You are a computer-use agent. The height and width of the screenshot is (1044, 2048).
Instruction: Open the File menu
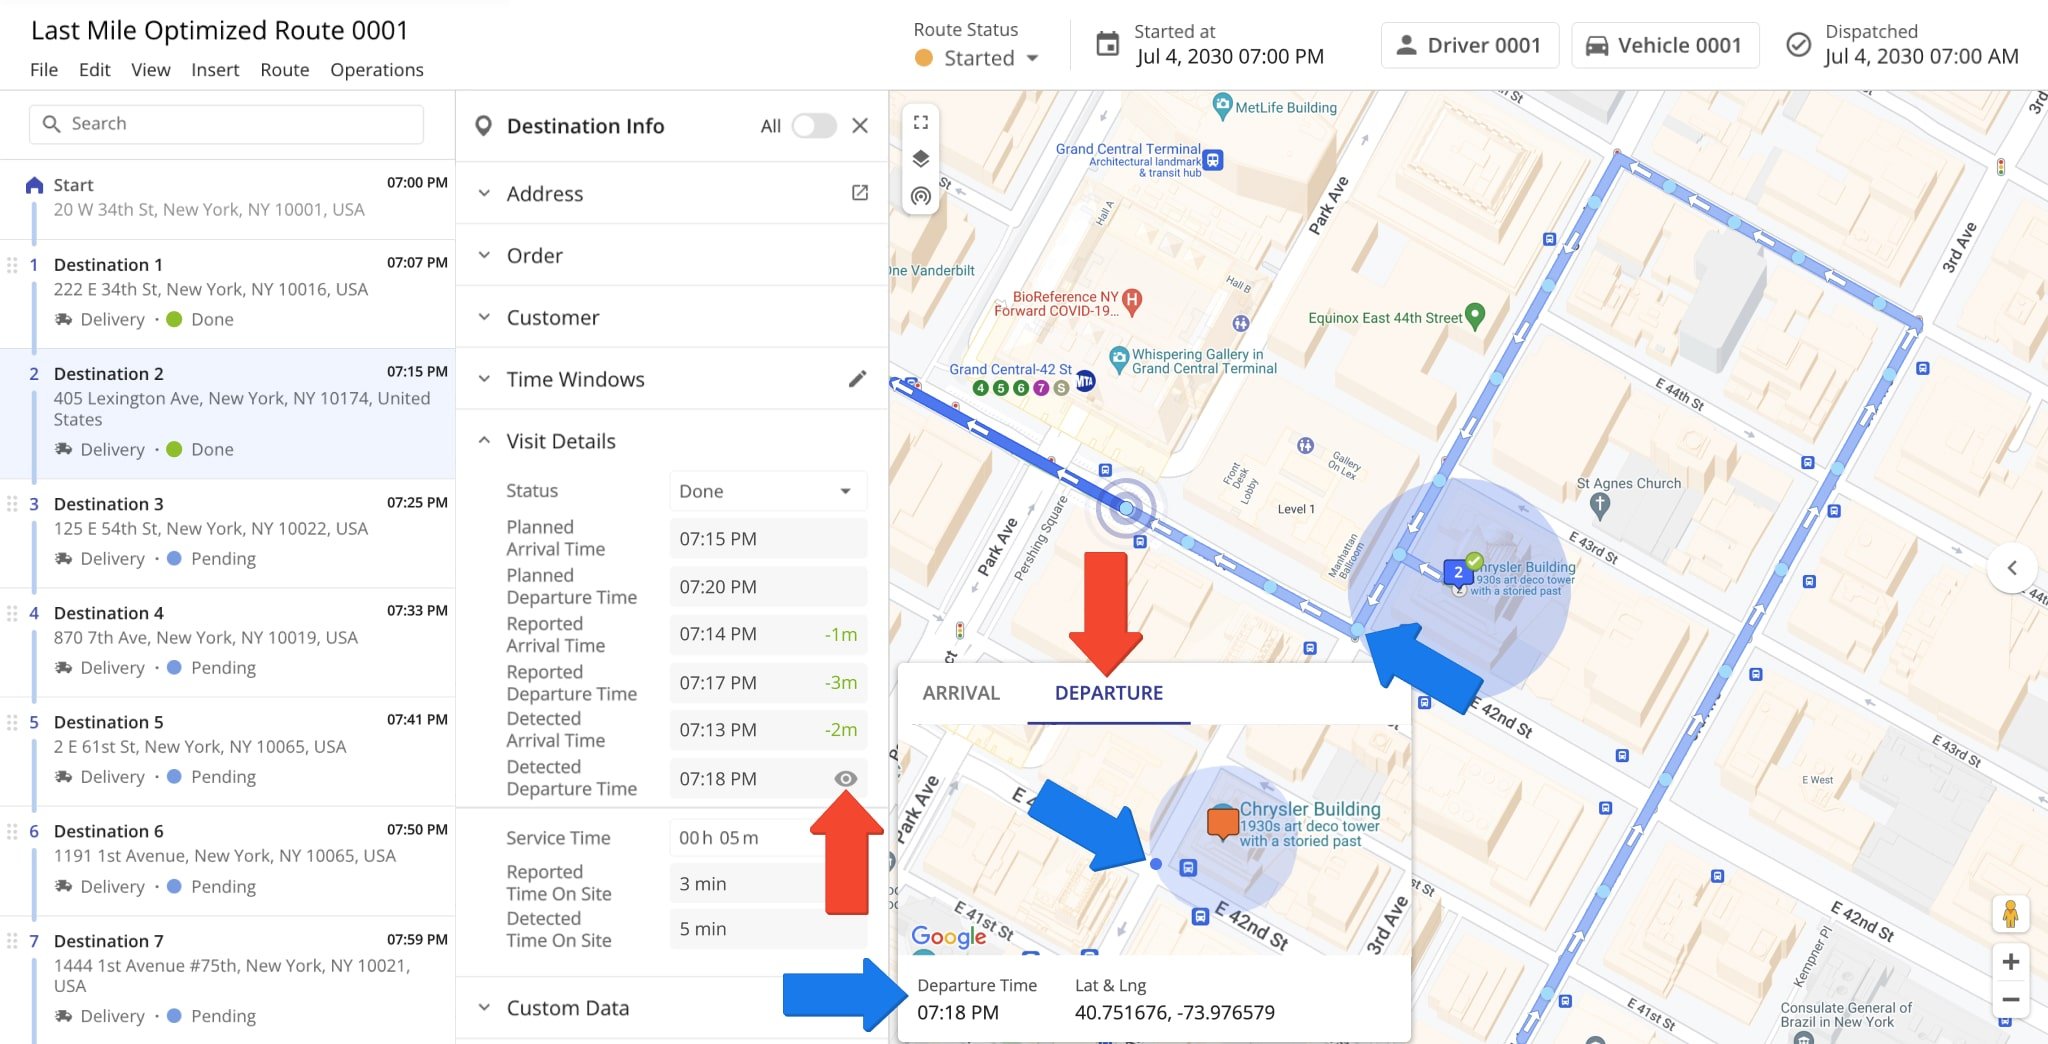[44, 70]
